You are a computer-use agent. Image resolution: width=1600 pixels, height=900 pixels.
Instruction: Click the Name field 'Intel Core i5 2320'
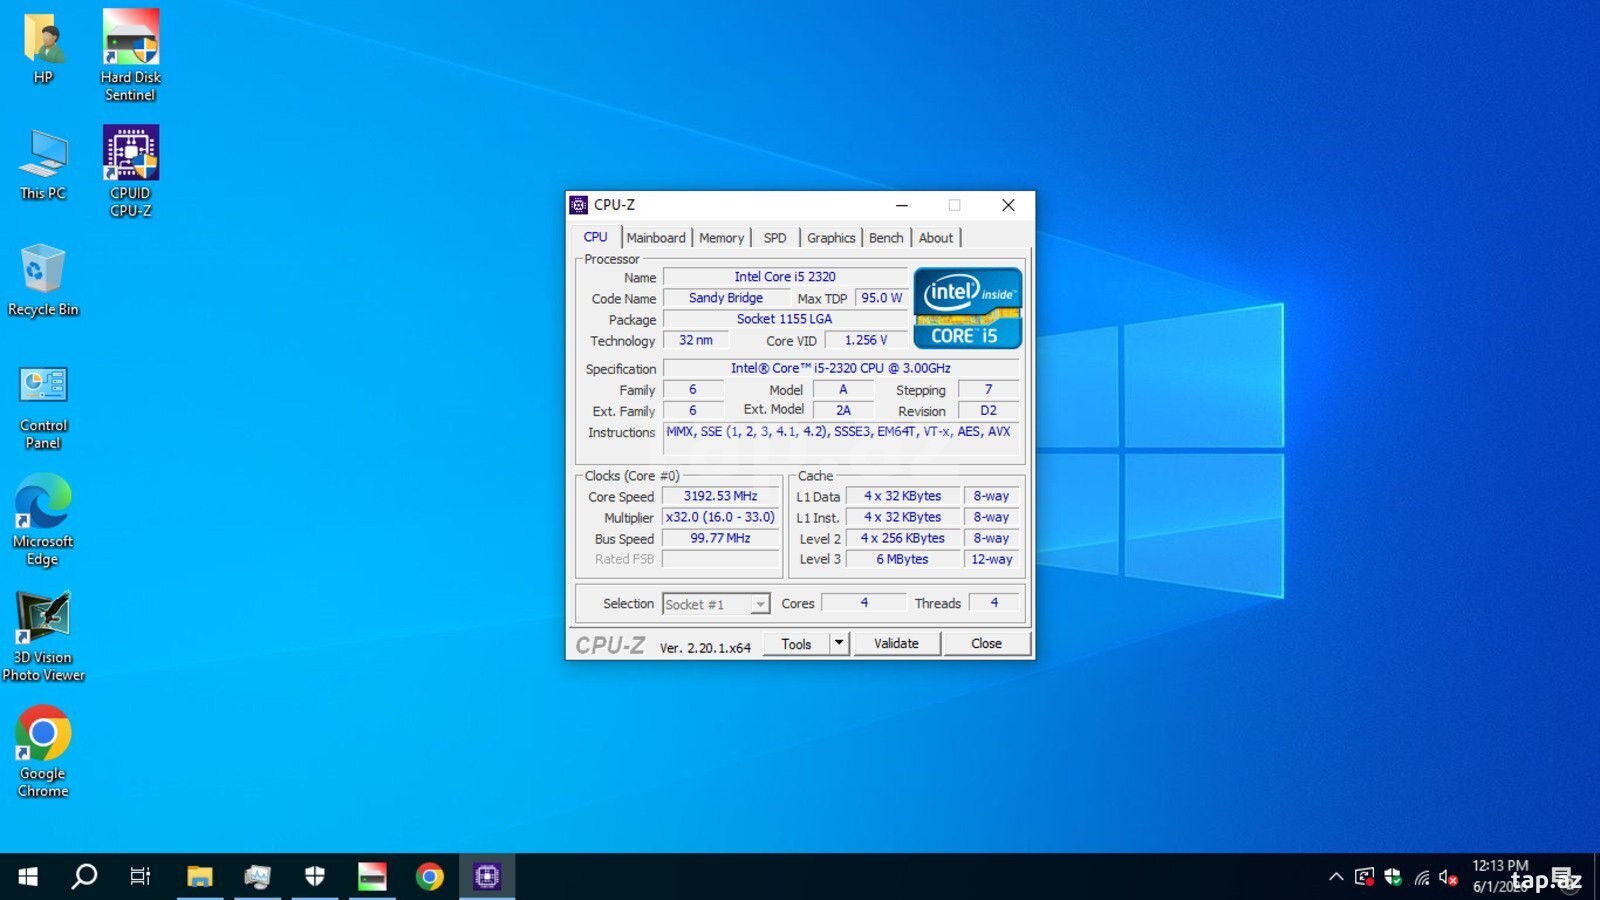point(785,277)
